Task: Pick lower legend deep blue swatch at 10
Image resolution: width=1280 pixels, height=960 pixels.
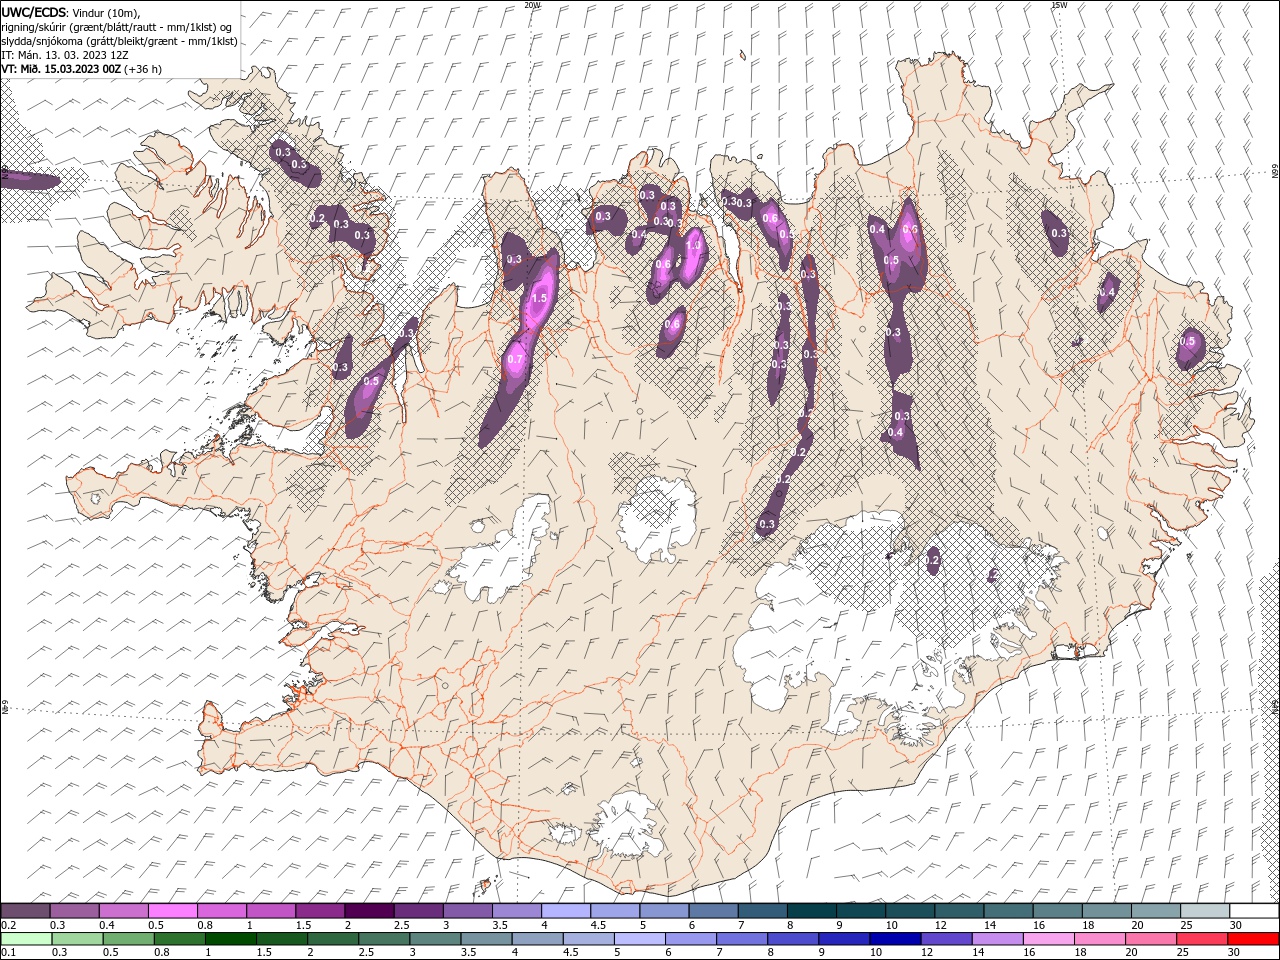Action: pos(893,939)
